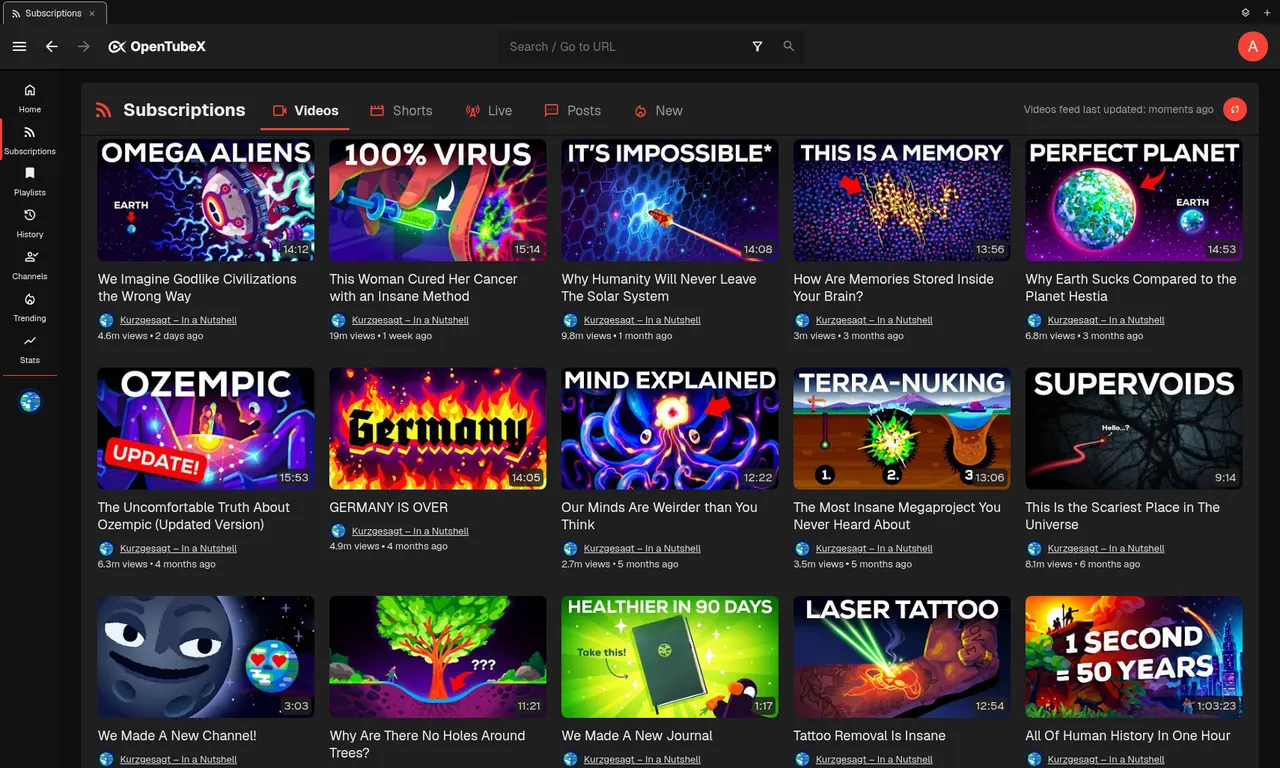
Task: Select Subscriptions in the sidebar
Action: pyautogui.click(x=30, y=139)
